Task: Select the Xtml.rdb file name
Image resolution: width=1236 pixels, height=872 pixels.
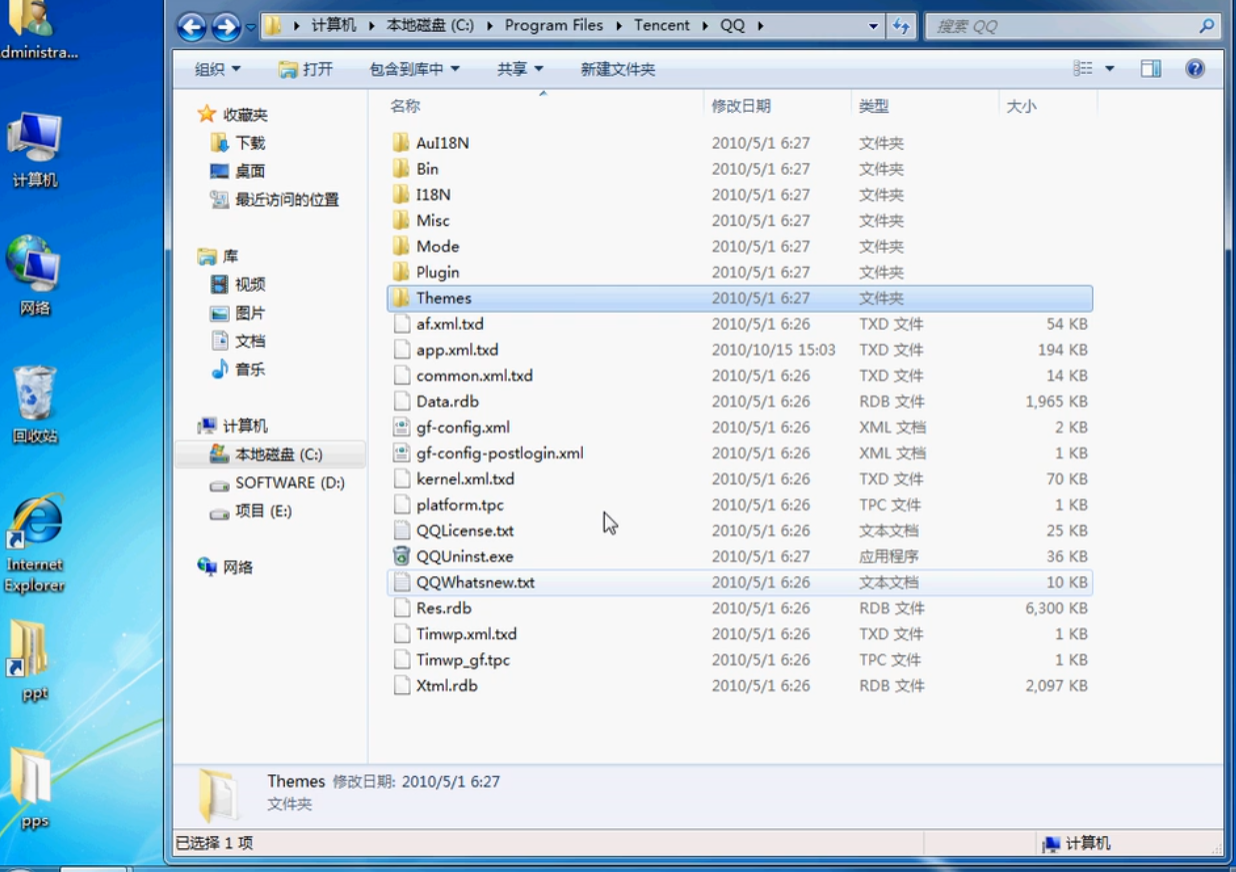Action: click(447, 686)
